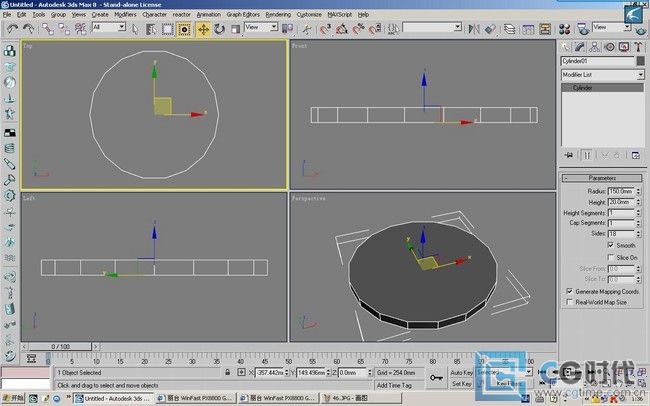
Task: Open the selection filter All dropdown
Action: 109,27
